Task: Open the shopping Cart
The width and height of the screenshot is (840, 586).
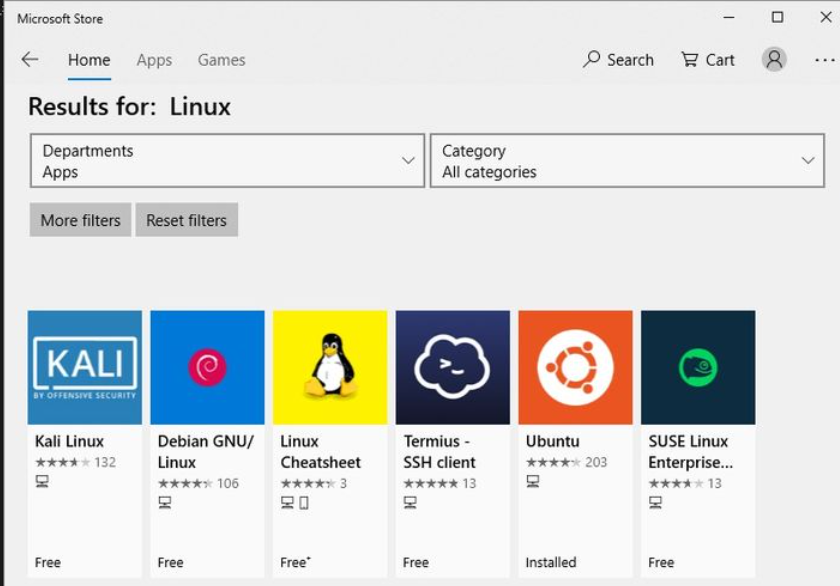Action: [x=708, y=59]
